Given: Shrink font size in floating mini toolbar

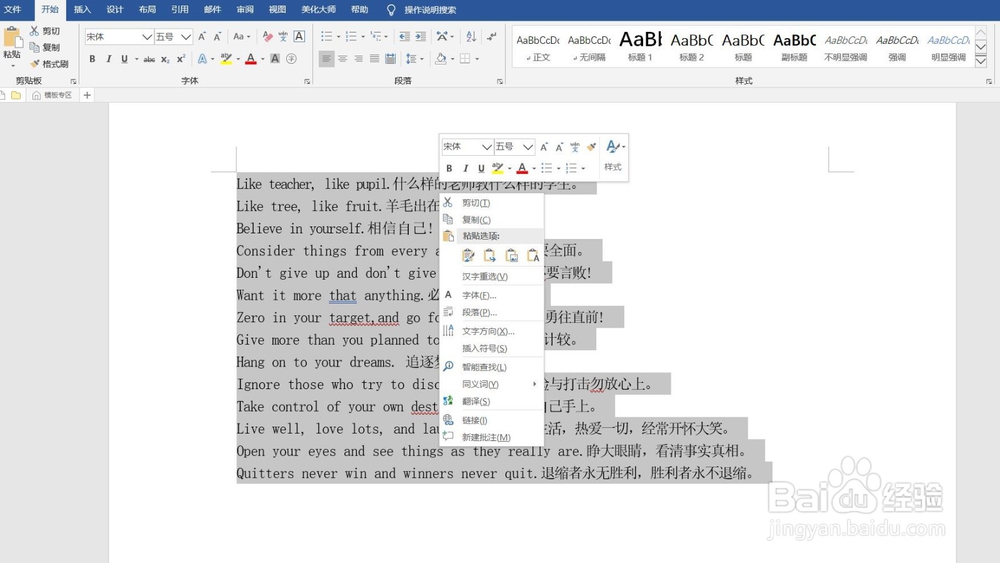Looking at the screenshot, I should 559,147.
